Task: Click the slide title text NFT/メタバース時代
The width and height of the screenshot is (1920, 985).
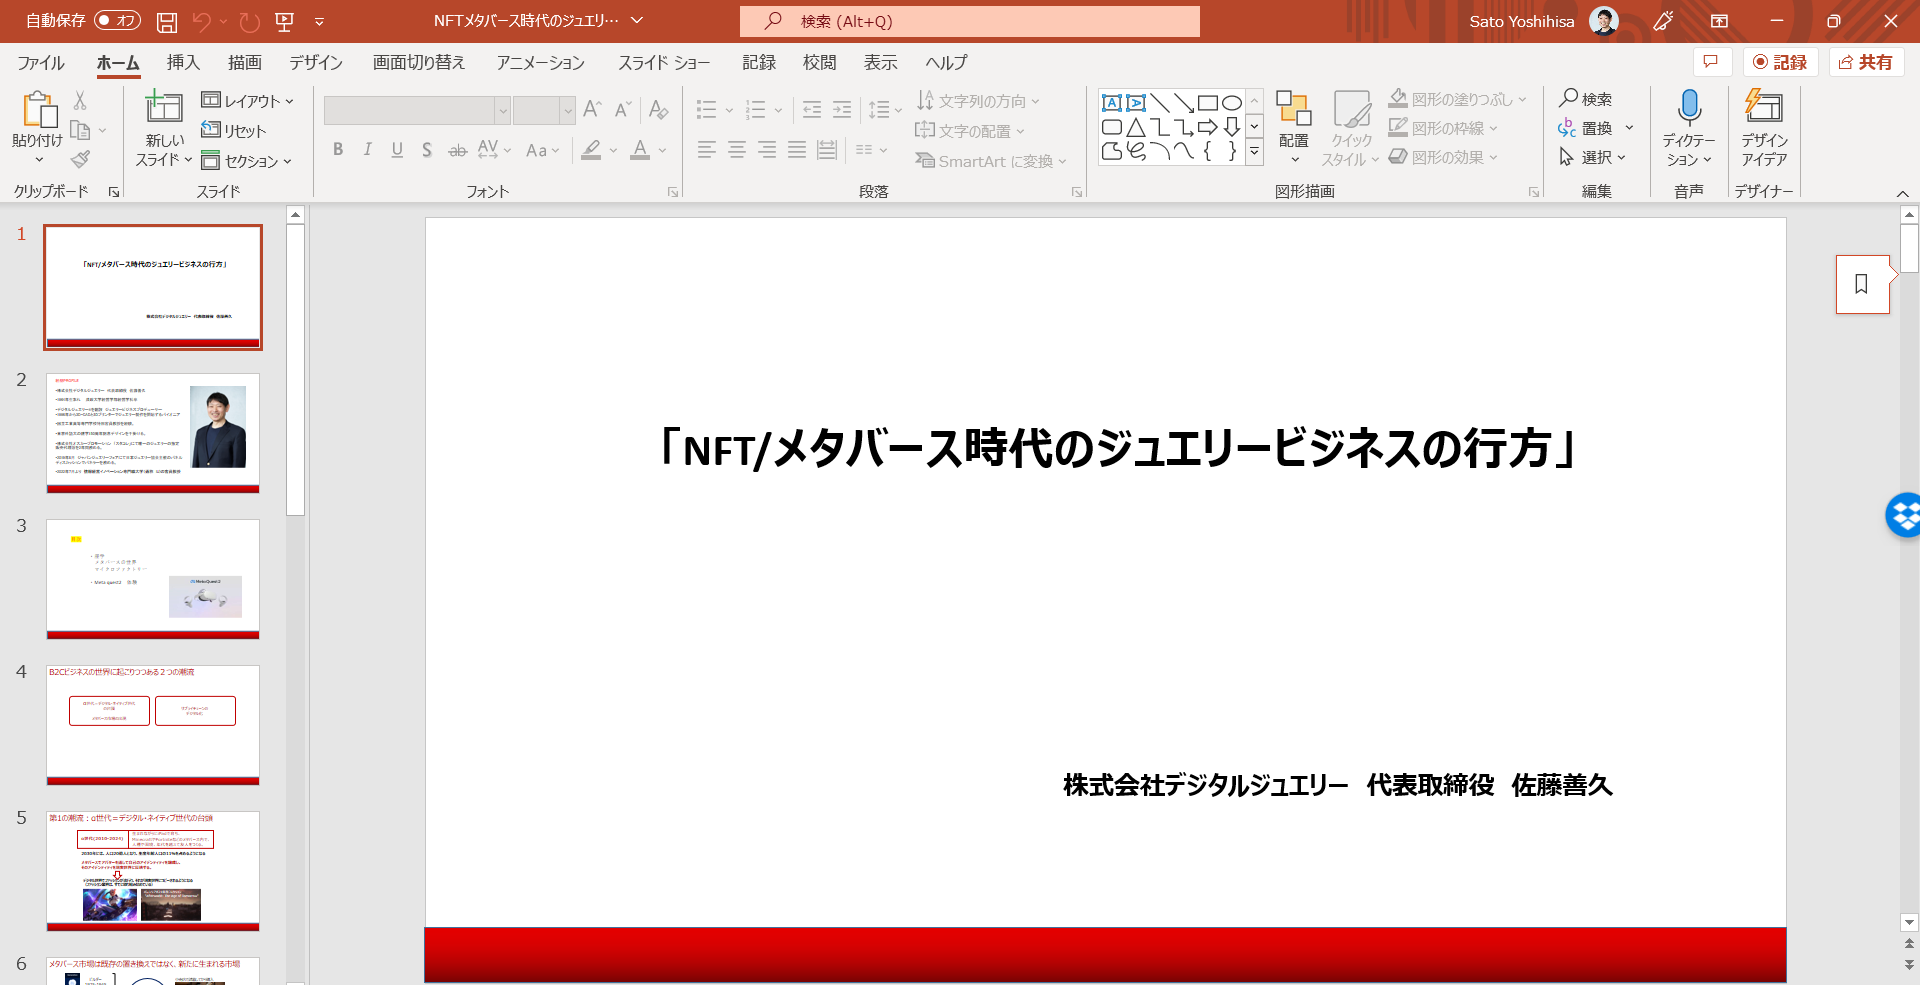Action: [x=1117, y=448]
